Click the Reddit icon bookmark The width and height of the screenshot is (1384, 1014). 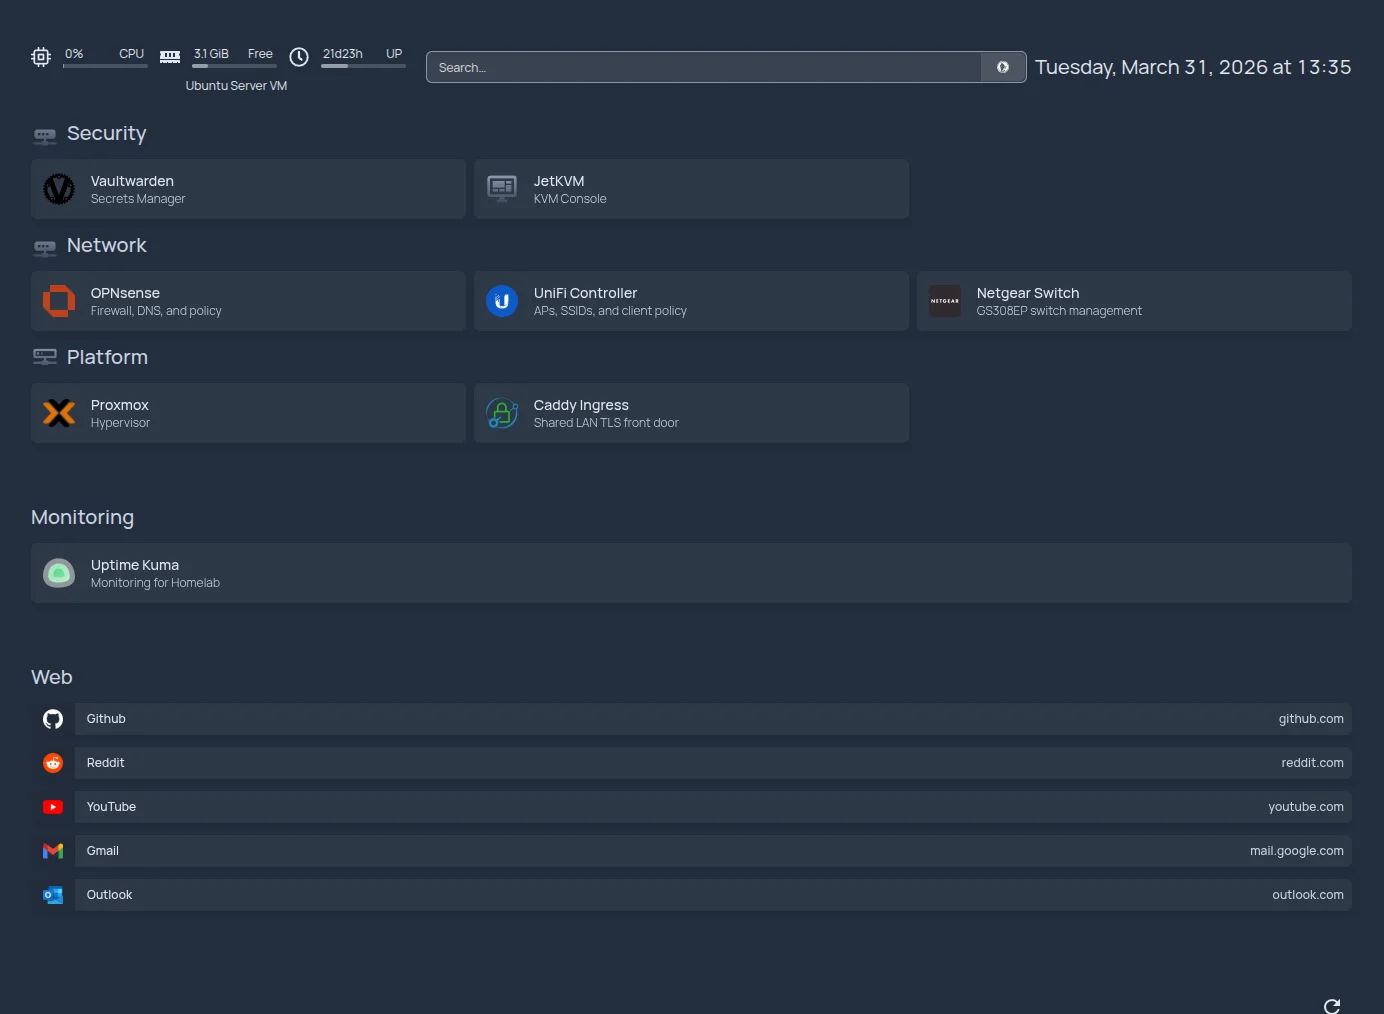click(52, 763)
